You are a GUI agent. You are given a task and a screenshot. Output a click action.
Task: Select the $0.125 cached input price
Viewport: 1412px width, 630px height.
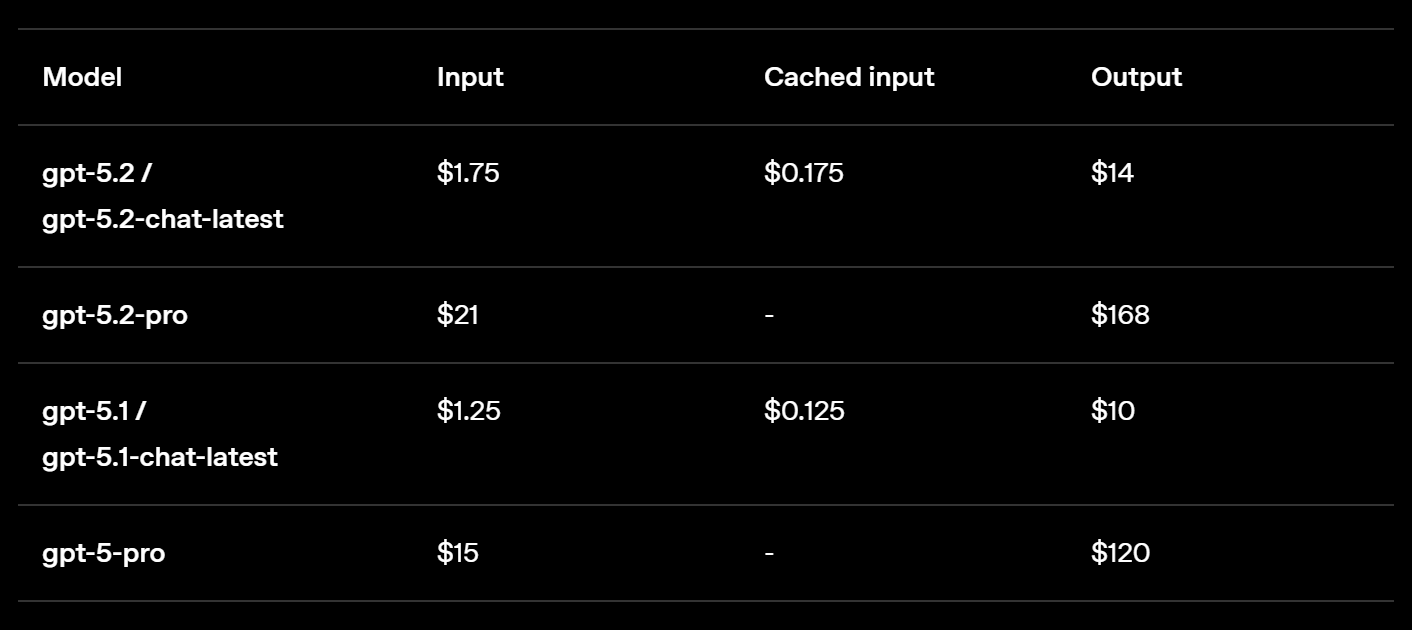tap(804, 411)
